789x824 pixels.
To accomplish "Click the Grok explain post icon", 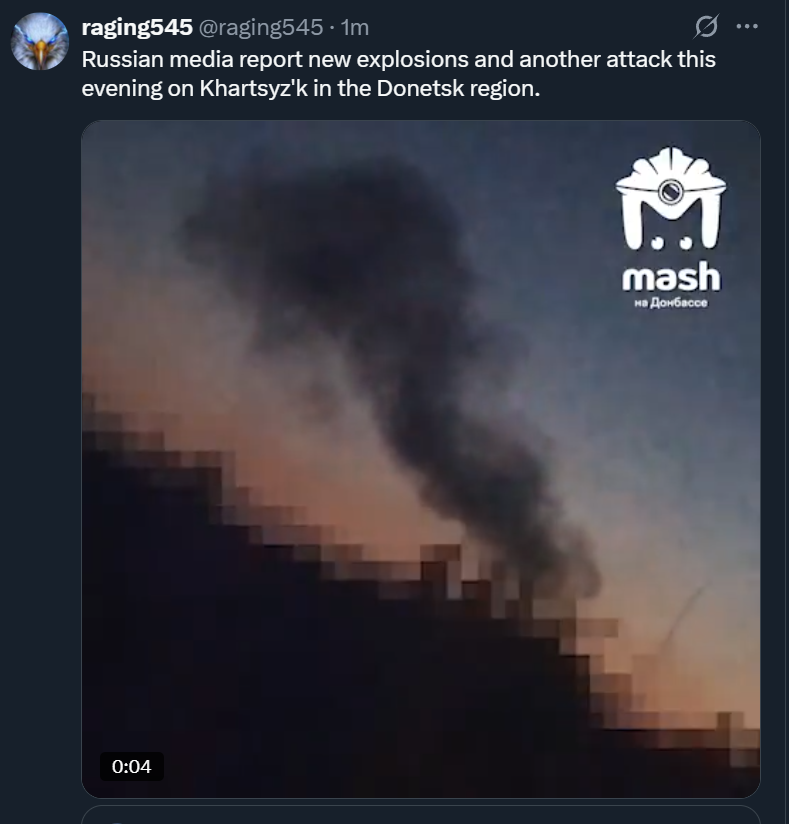I will (x=705, y=26).
